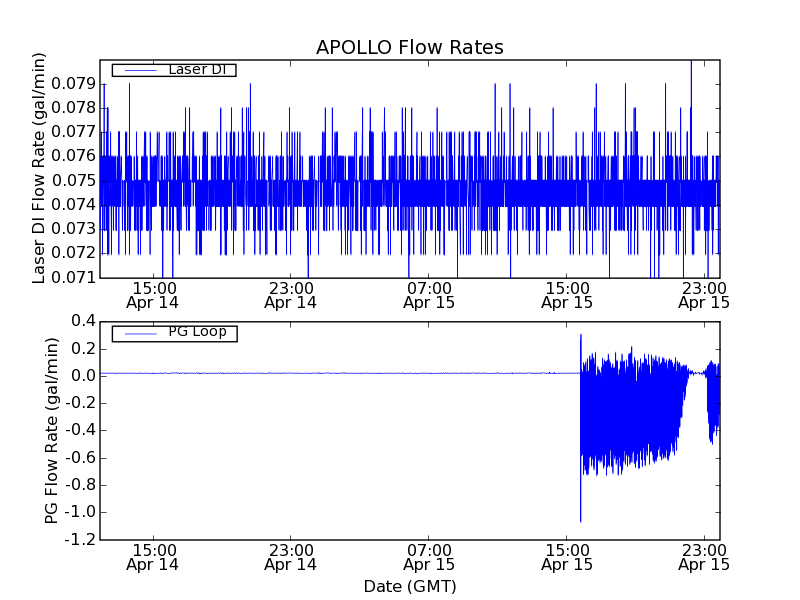Click the 0.4 tick on the PG y-axis
Viewport: 800px width, 600px height.
84,321
